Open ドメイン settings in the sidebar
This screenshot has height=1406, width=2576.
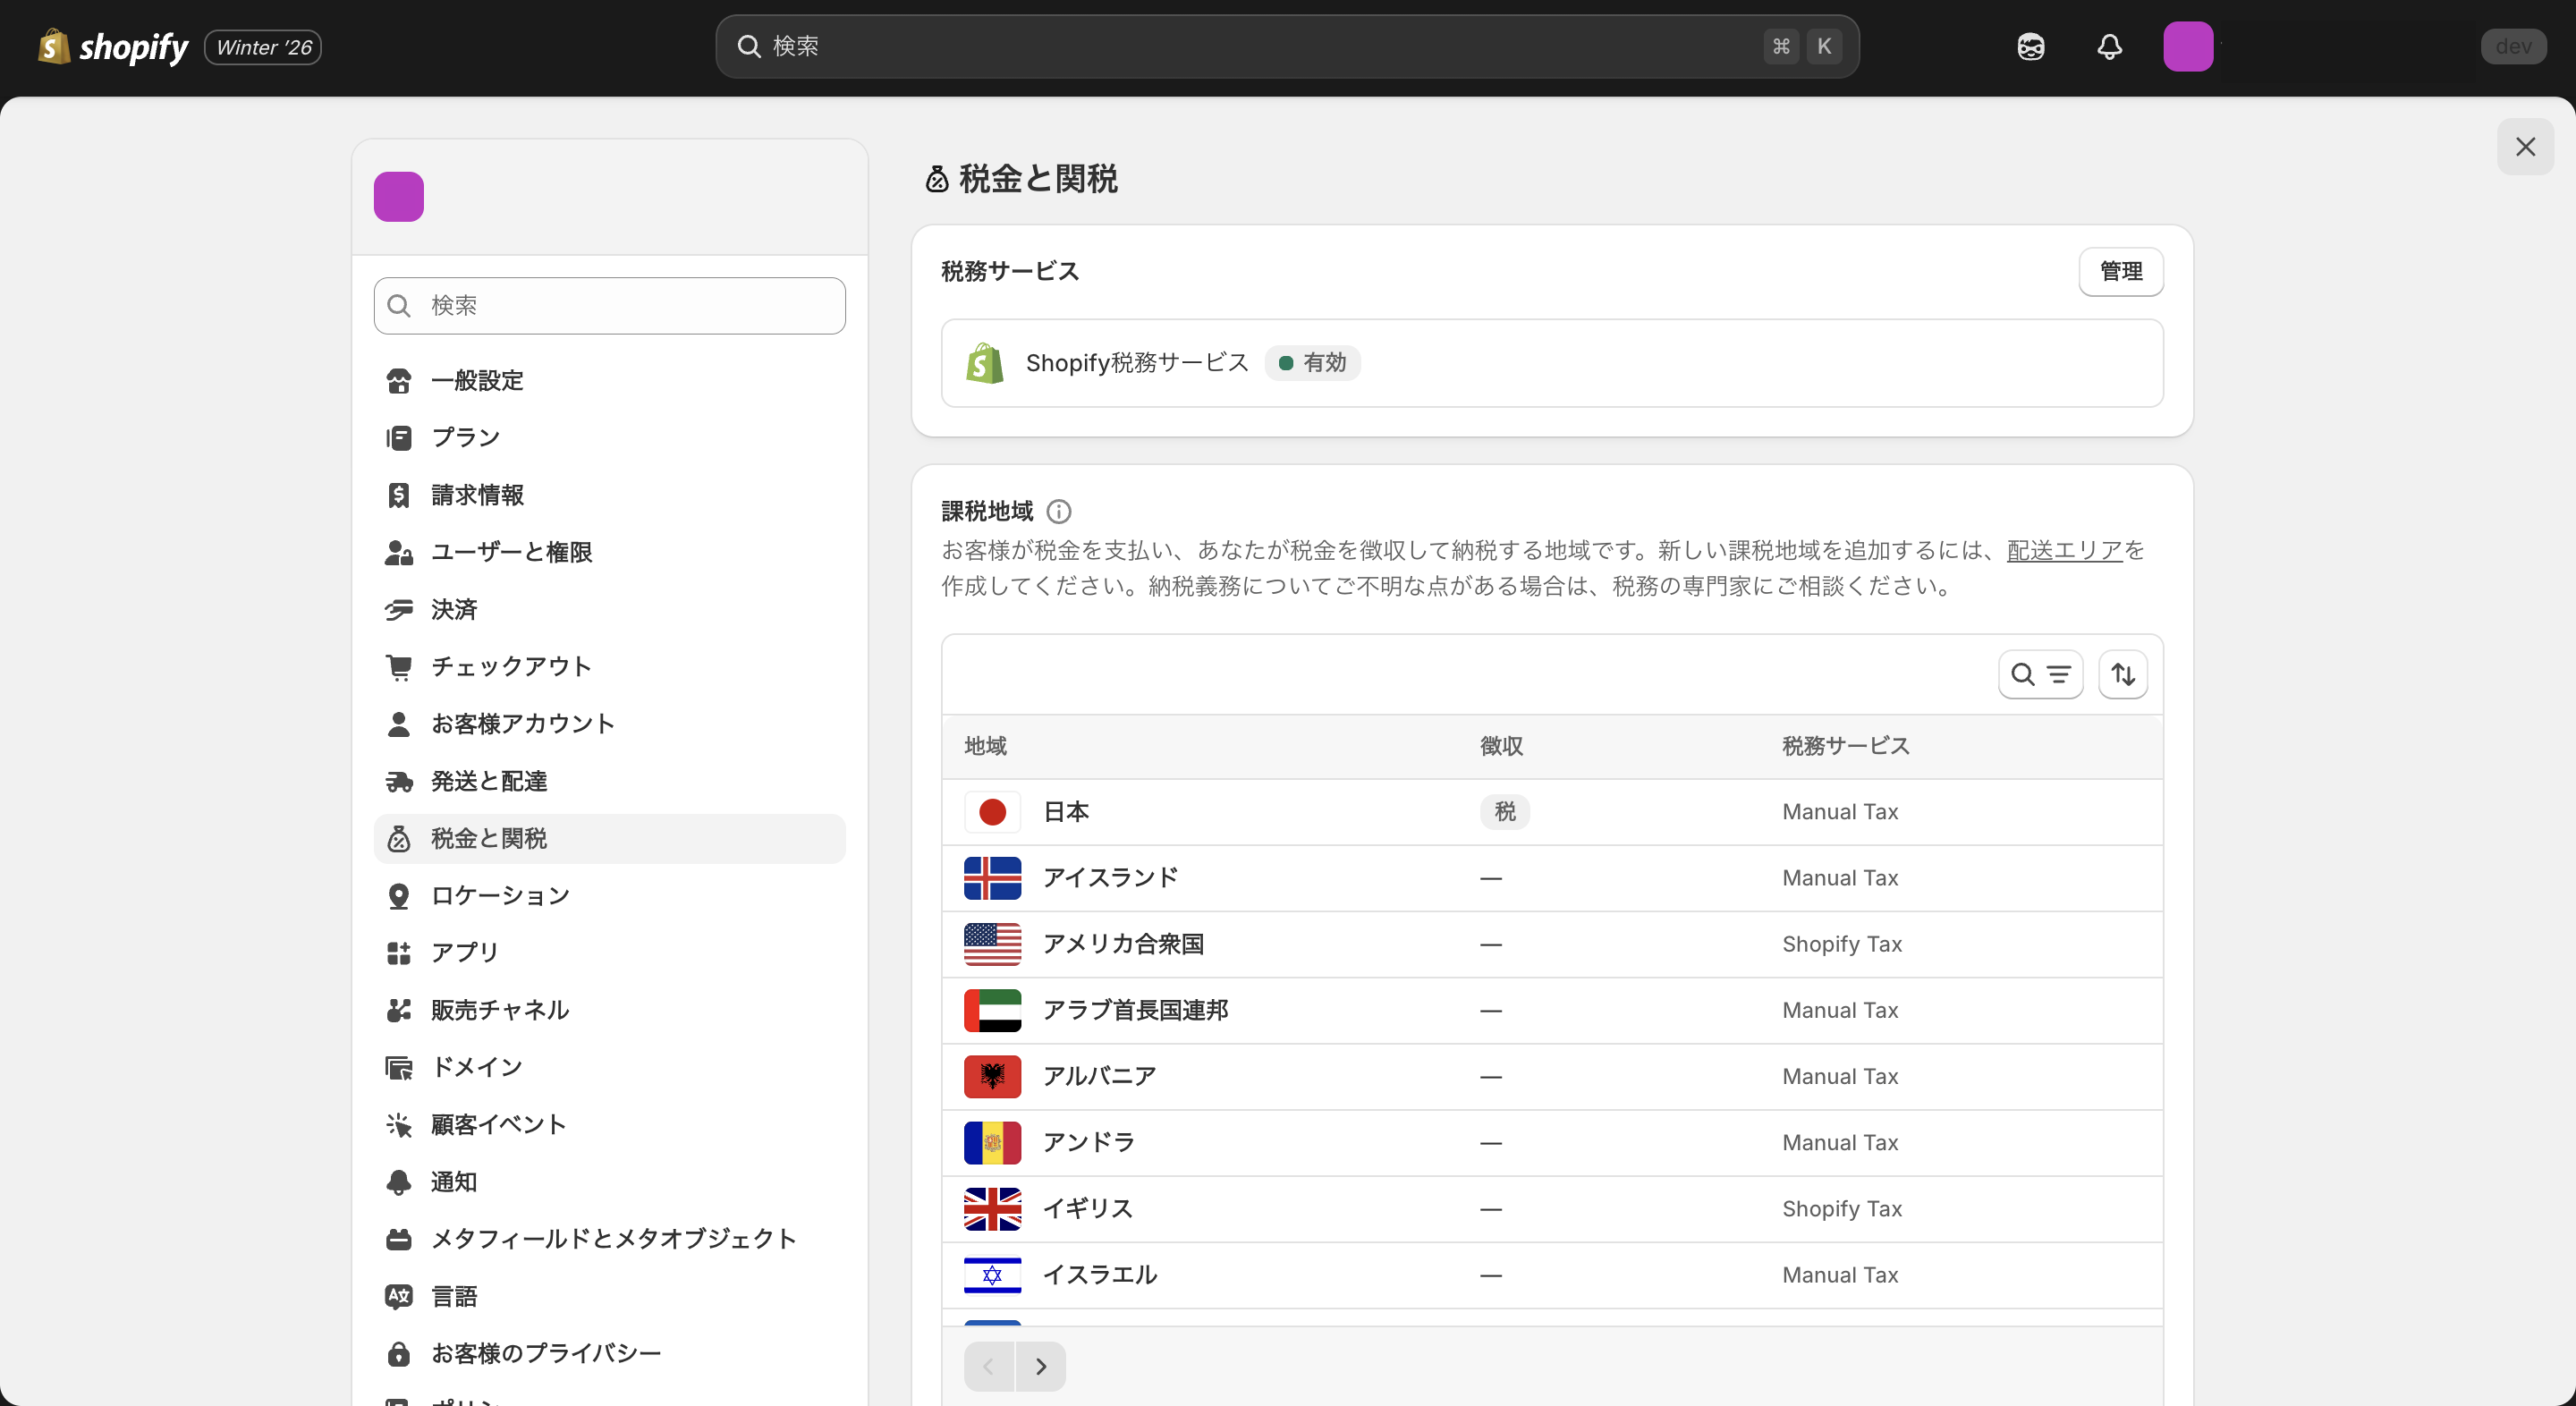point(477,1066)
